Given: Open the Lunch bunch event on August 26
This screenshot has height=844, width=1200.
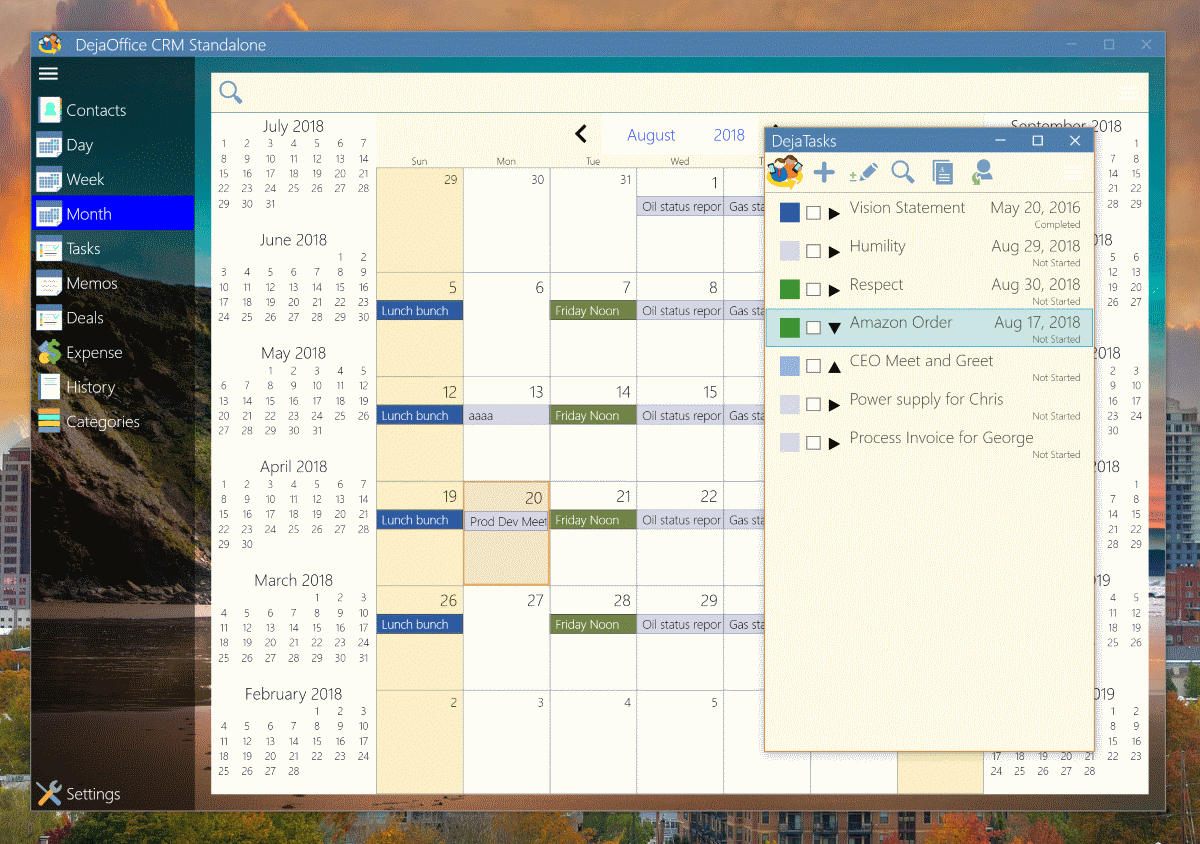Looking at the screenshot, I should [420, 624].
